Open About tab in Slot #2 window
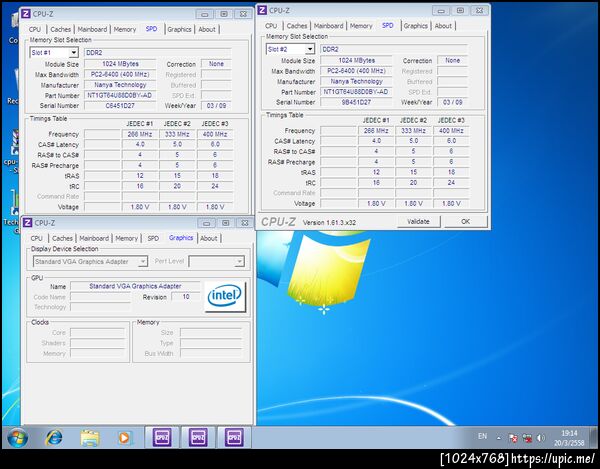The image size is (600, 469). pos(443,26)
